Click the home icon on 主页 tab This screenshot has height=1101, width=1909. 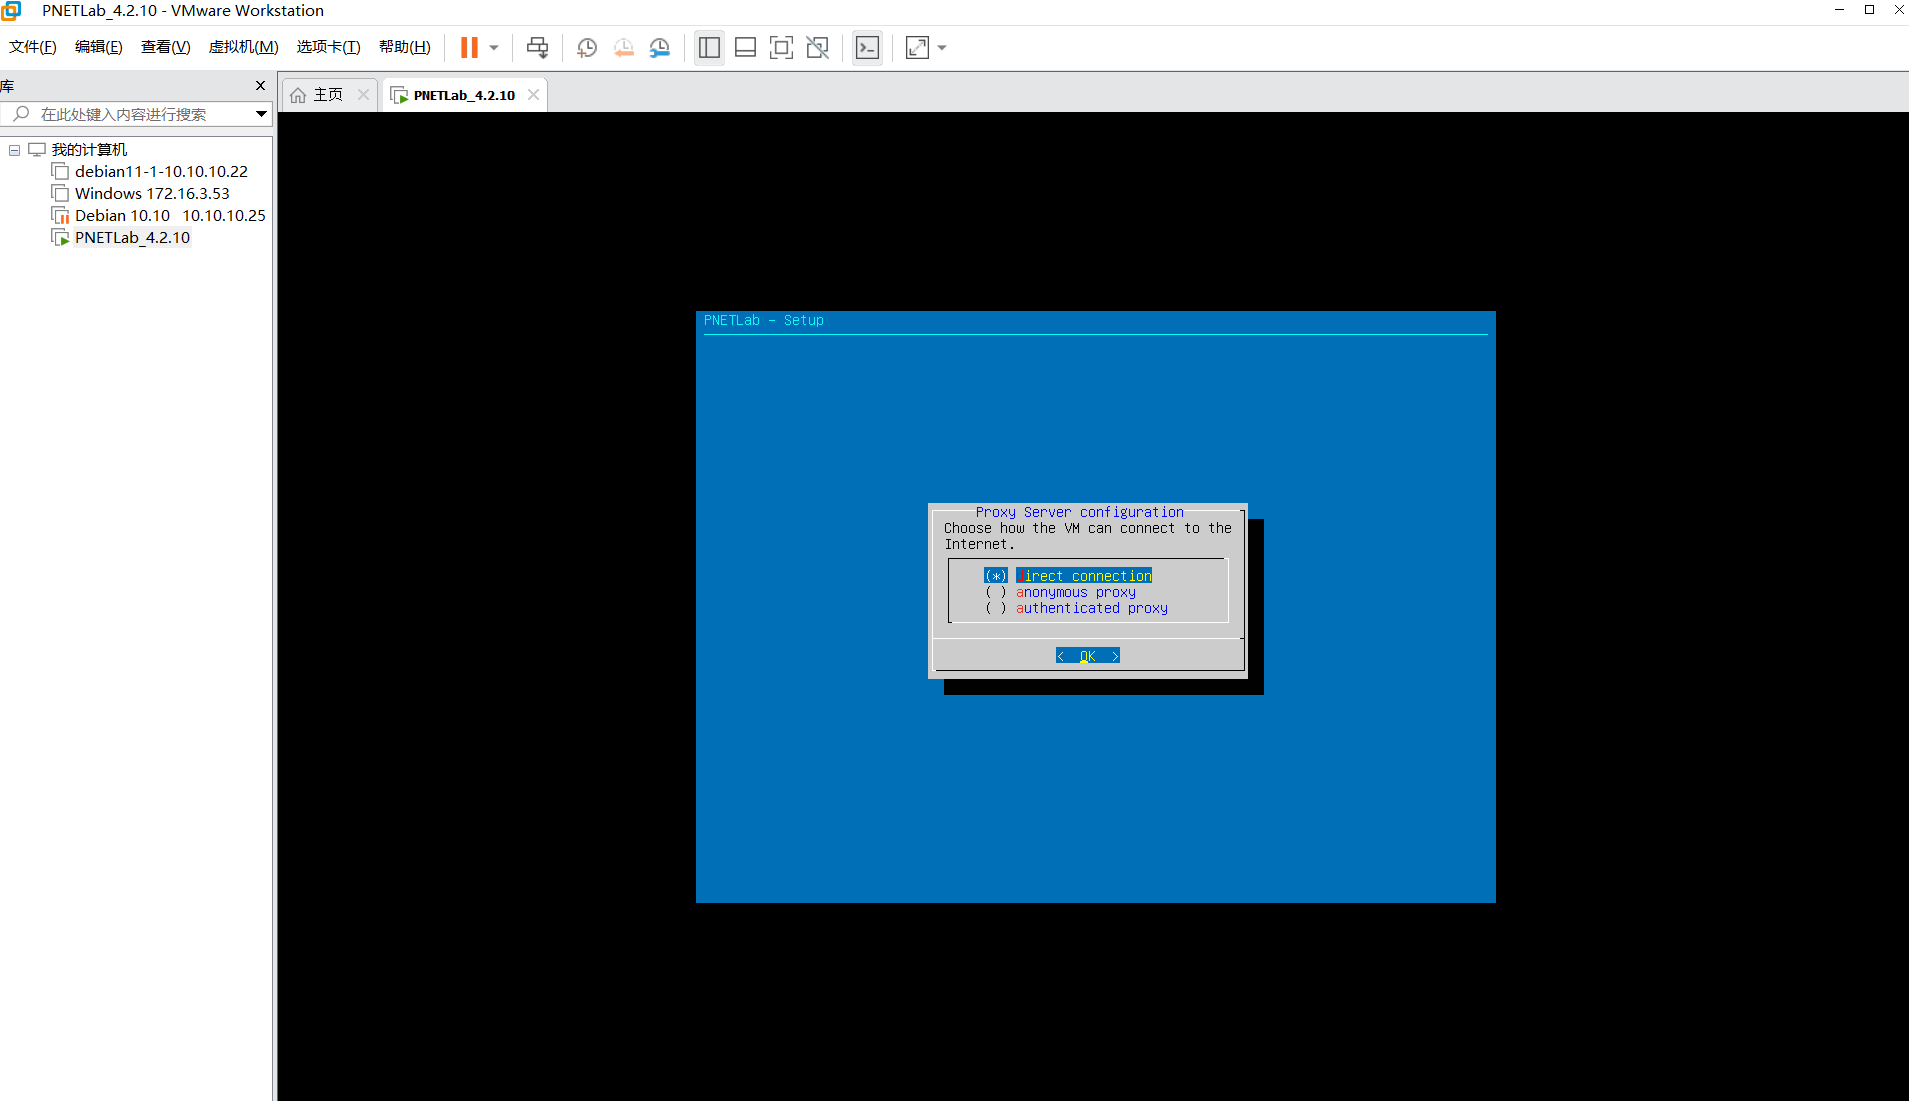[298, 95]
